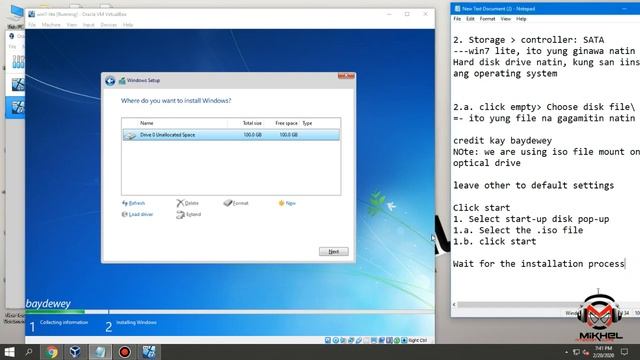Click the green mouse integration icon in VM status bar
This screenshot has width=640, height=360.
coord(397,340)
